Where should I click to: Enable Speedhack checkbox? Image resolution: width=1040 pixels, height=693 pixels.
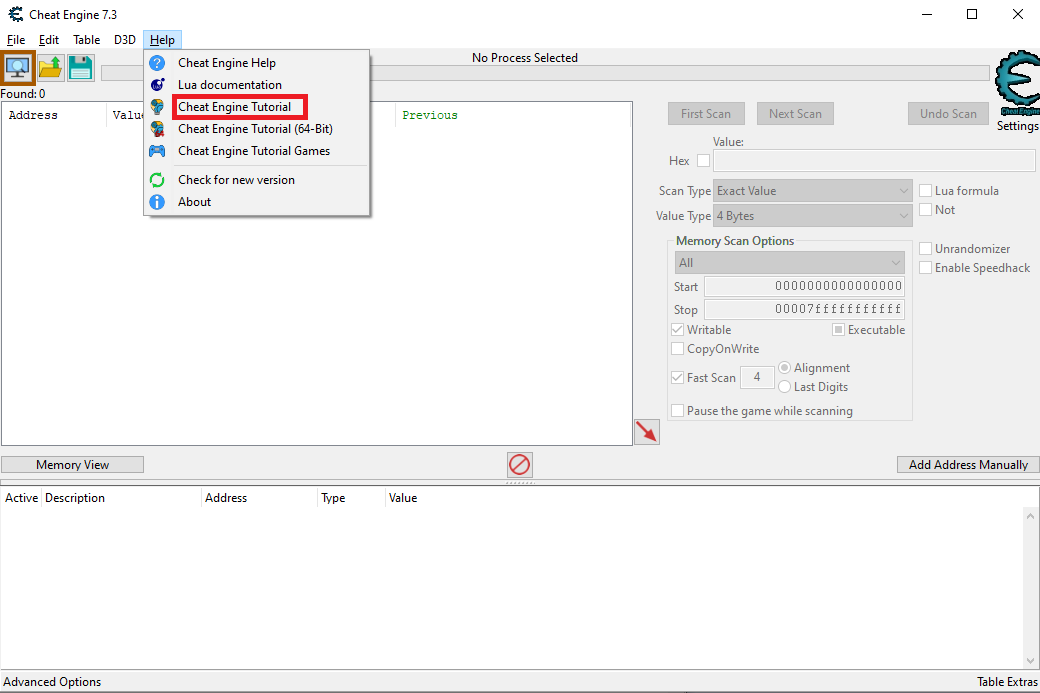[x=925, y=268]
